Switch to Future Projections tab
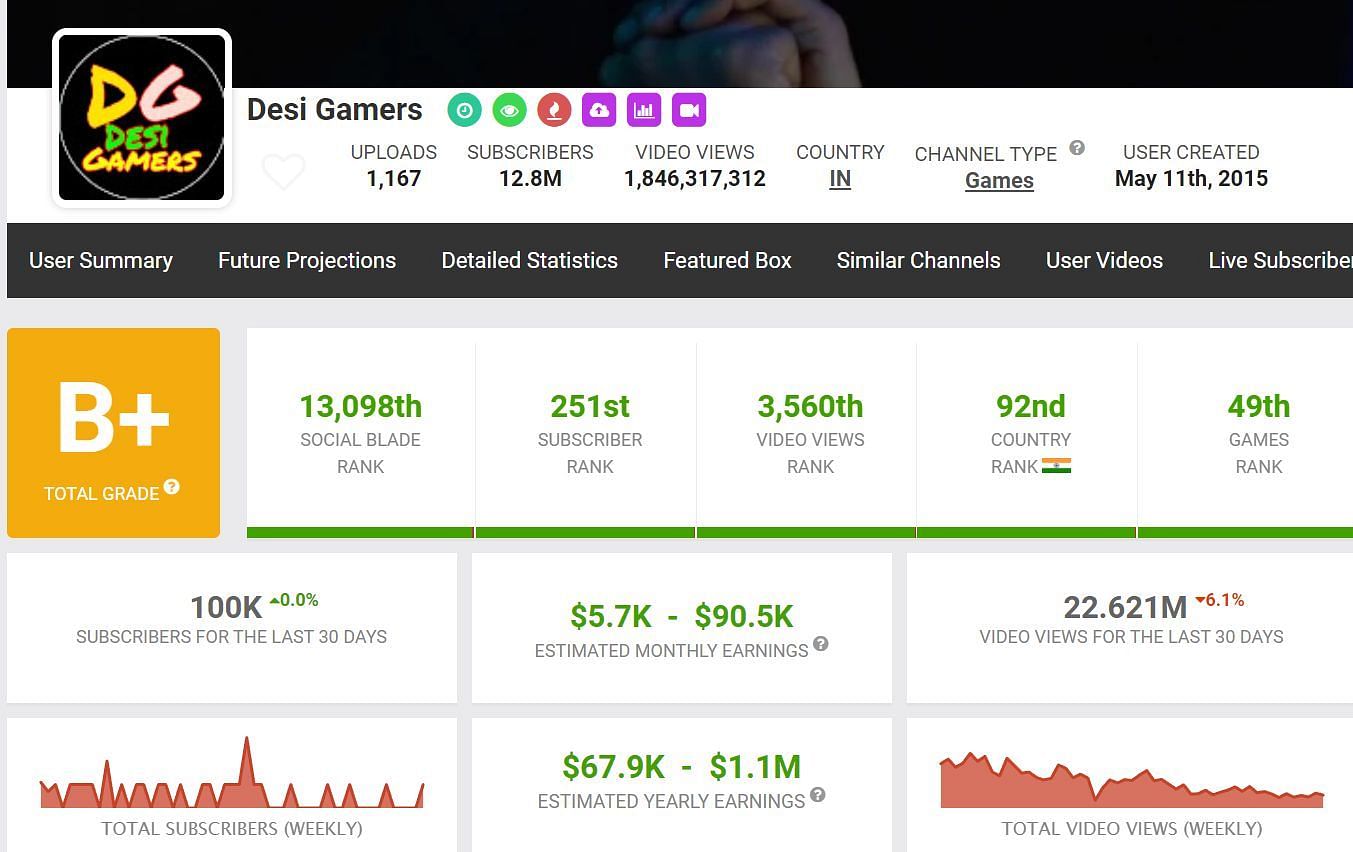 point(307,260)
